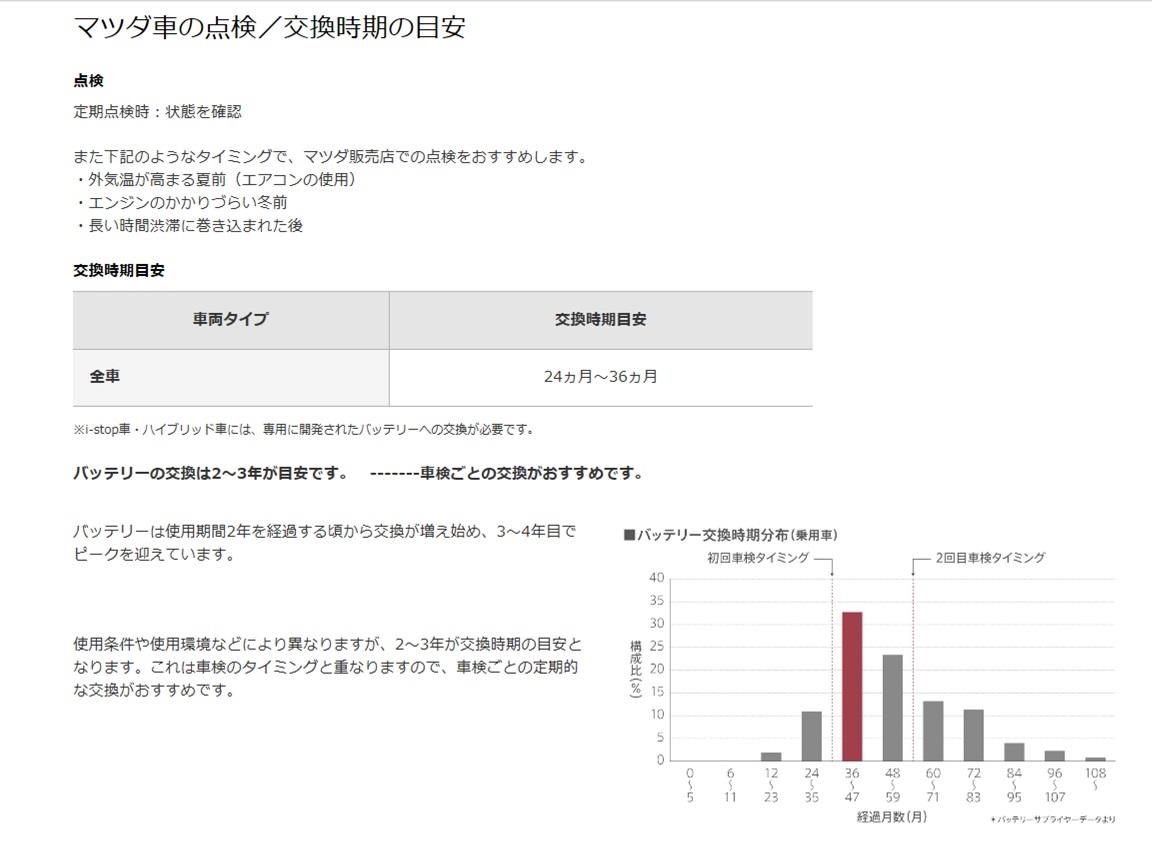The width and height of the screenshot is (1152, 847).
Task: Click bullet 外気温が高まる夏前（エアコンの使用）
Action: 215,179
